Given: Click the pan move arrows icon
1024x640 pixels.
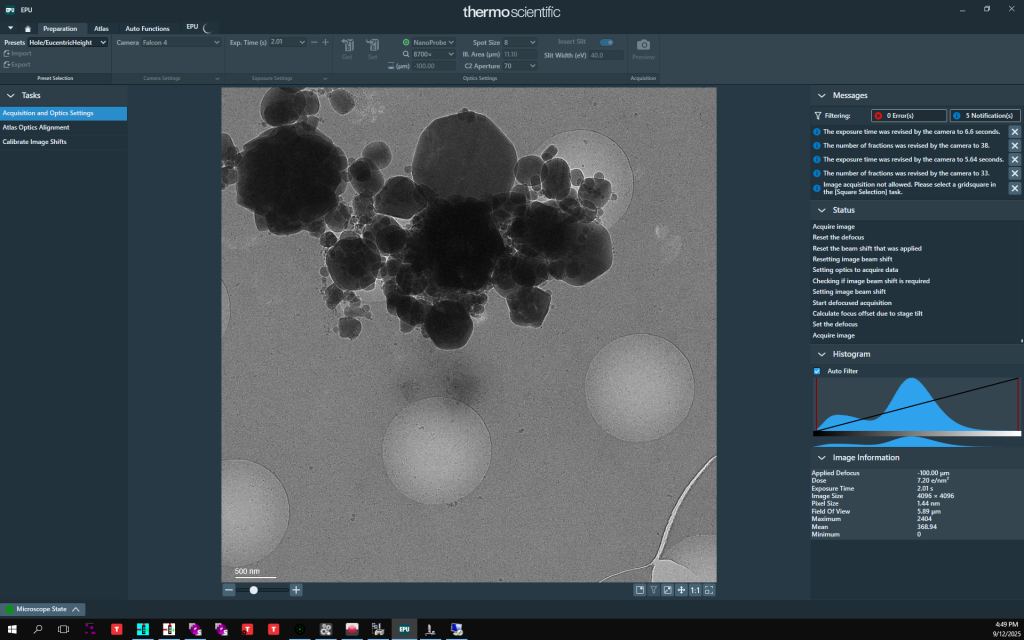Looking at the screenshot, I should pos(681,590).
